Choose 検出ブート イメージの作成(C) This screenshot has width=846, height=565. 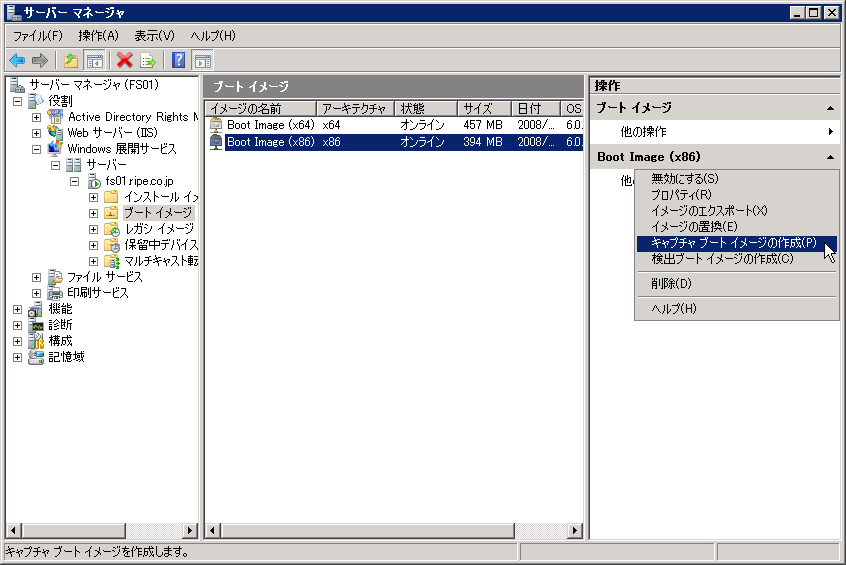[736, 259]
